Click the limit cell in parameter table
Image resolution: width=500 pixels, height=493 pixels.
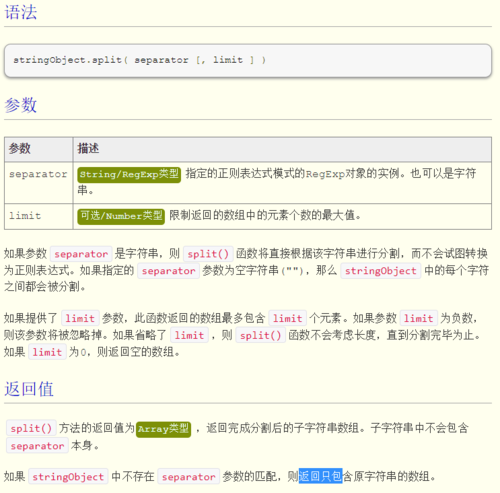point(39,216)
